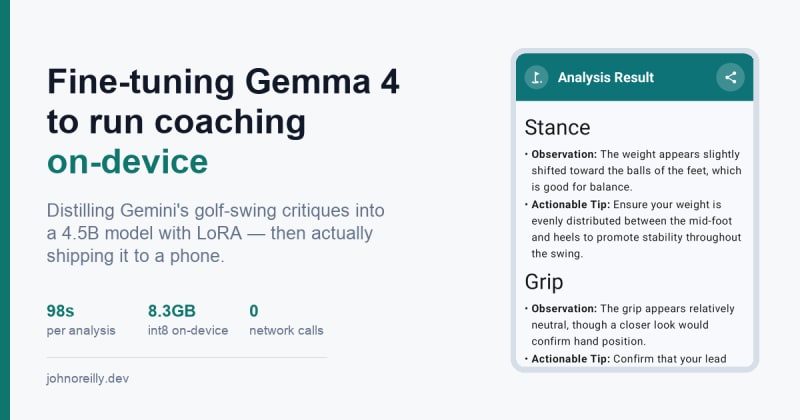Click the Grip section heading
800x420 pixels.
point(544,282)
